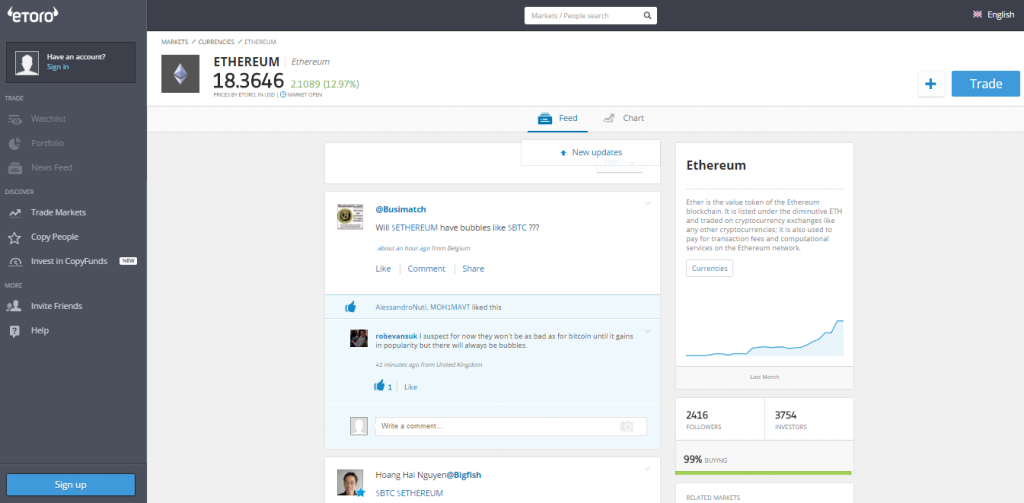Screen dimensions: 1024x503
Task: Click the Sign up button
Action: pyautogui.click(x=70, y=484)
